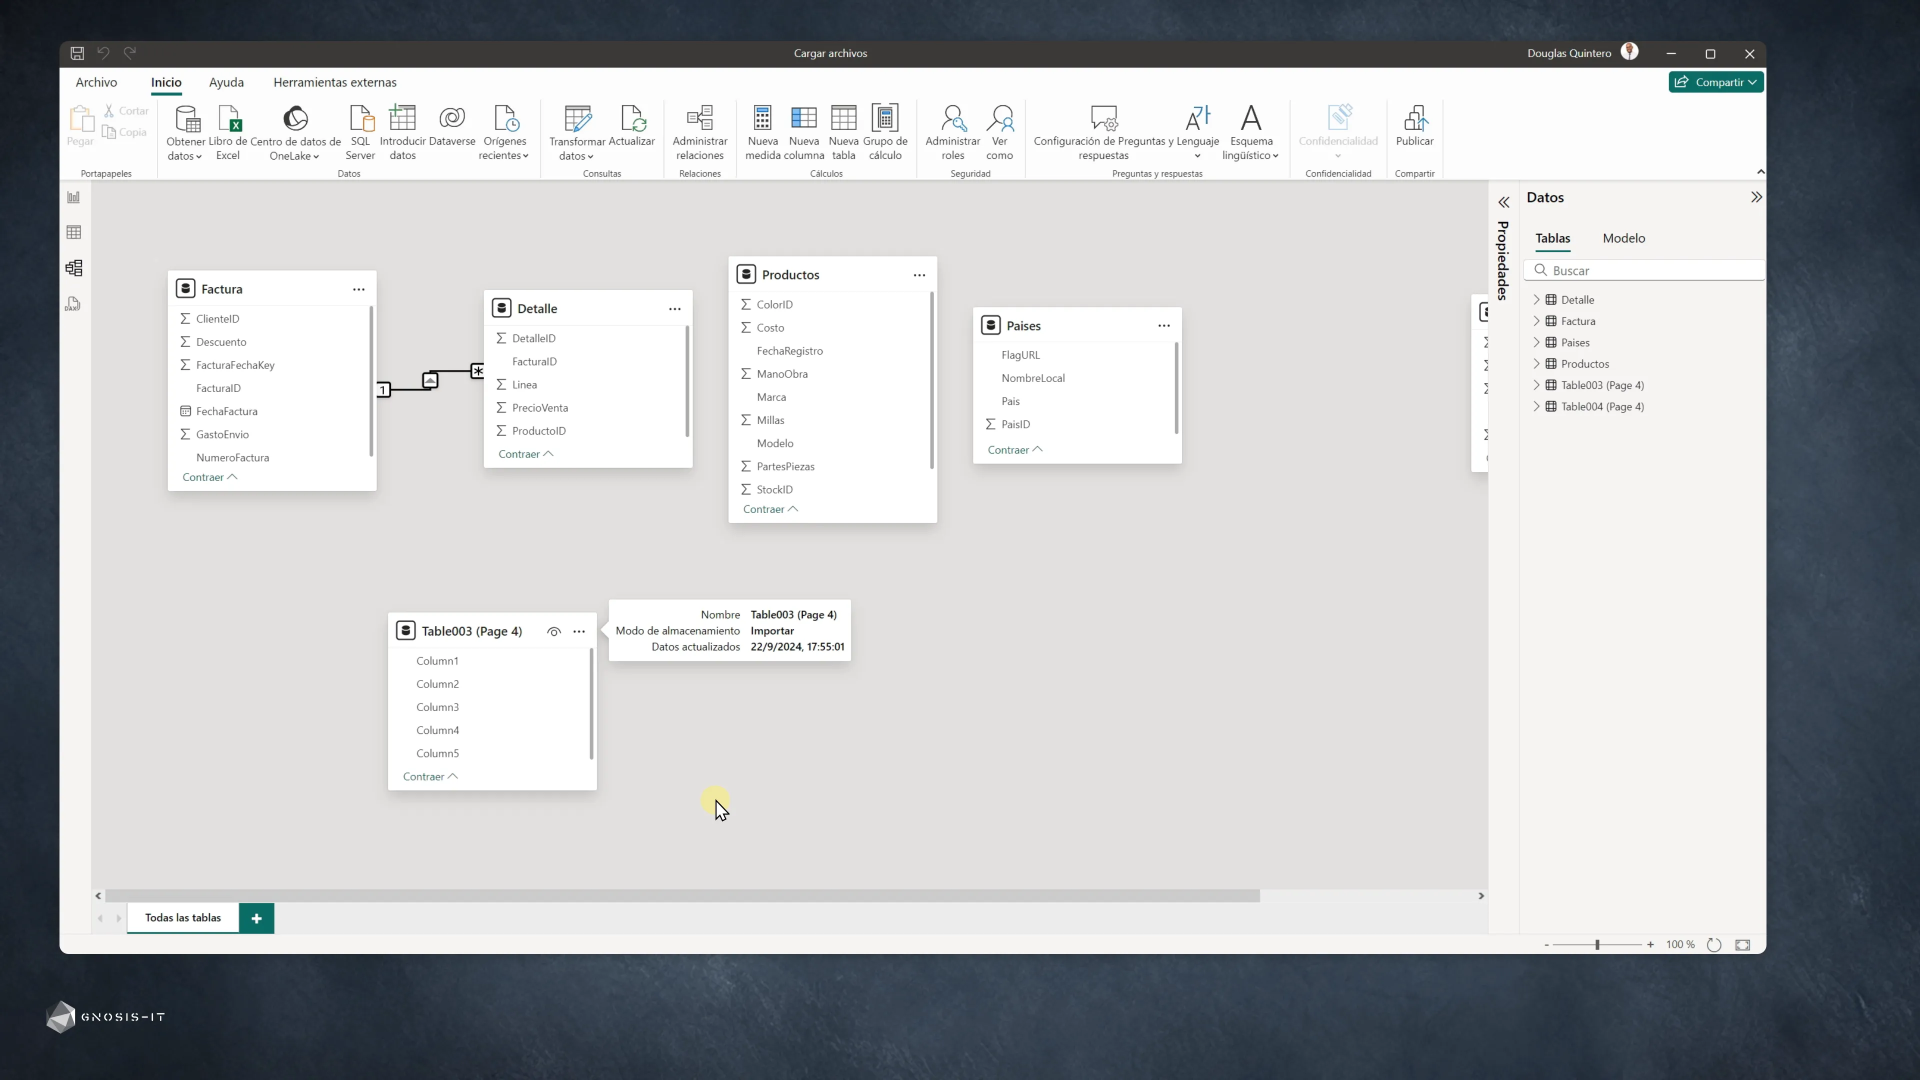The height and width of the screenshot is (1080, 1920).
Task: Collapse the ribbon with the arrow
Action: [1760, 172]
